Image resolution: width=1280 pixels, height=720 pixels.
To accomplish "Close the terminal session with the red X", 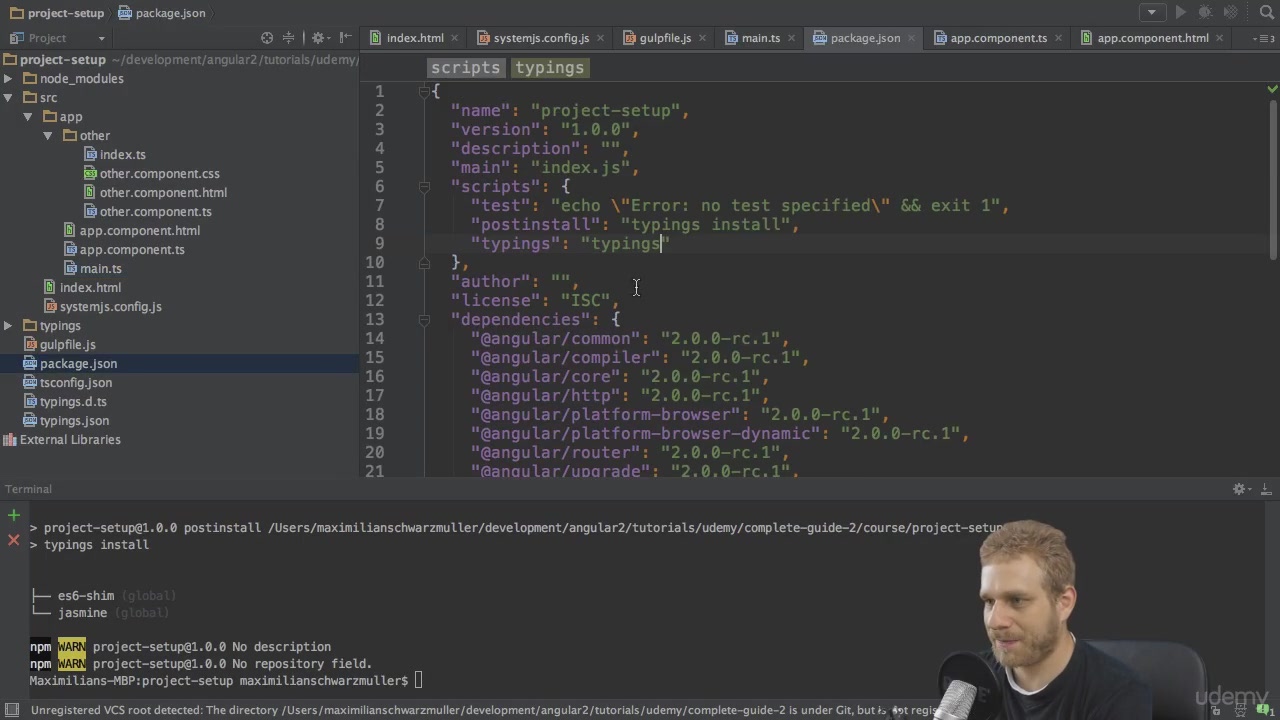I will (14, 540).
